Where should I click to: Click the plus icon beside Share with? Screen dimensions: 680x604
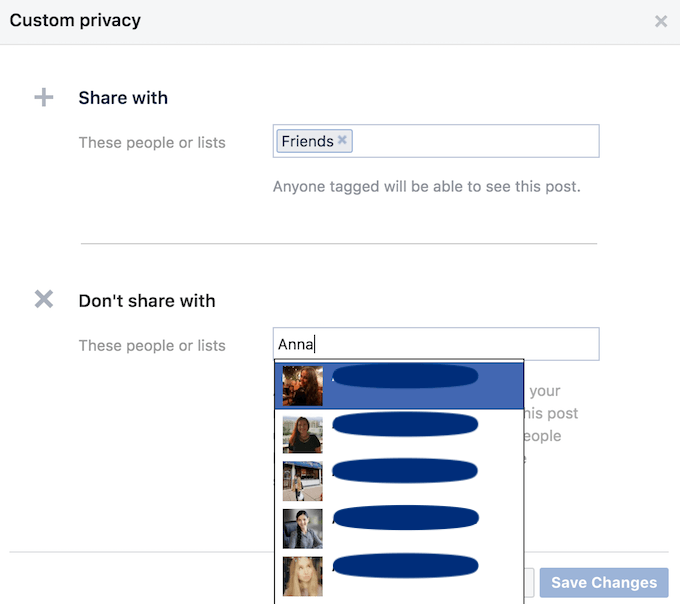pyautogui.click(x=44, y=97)
